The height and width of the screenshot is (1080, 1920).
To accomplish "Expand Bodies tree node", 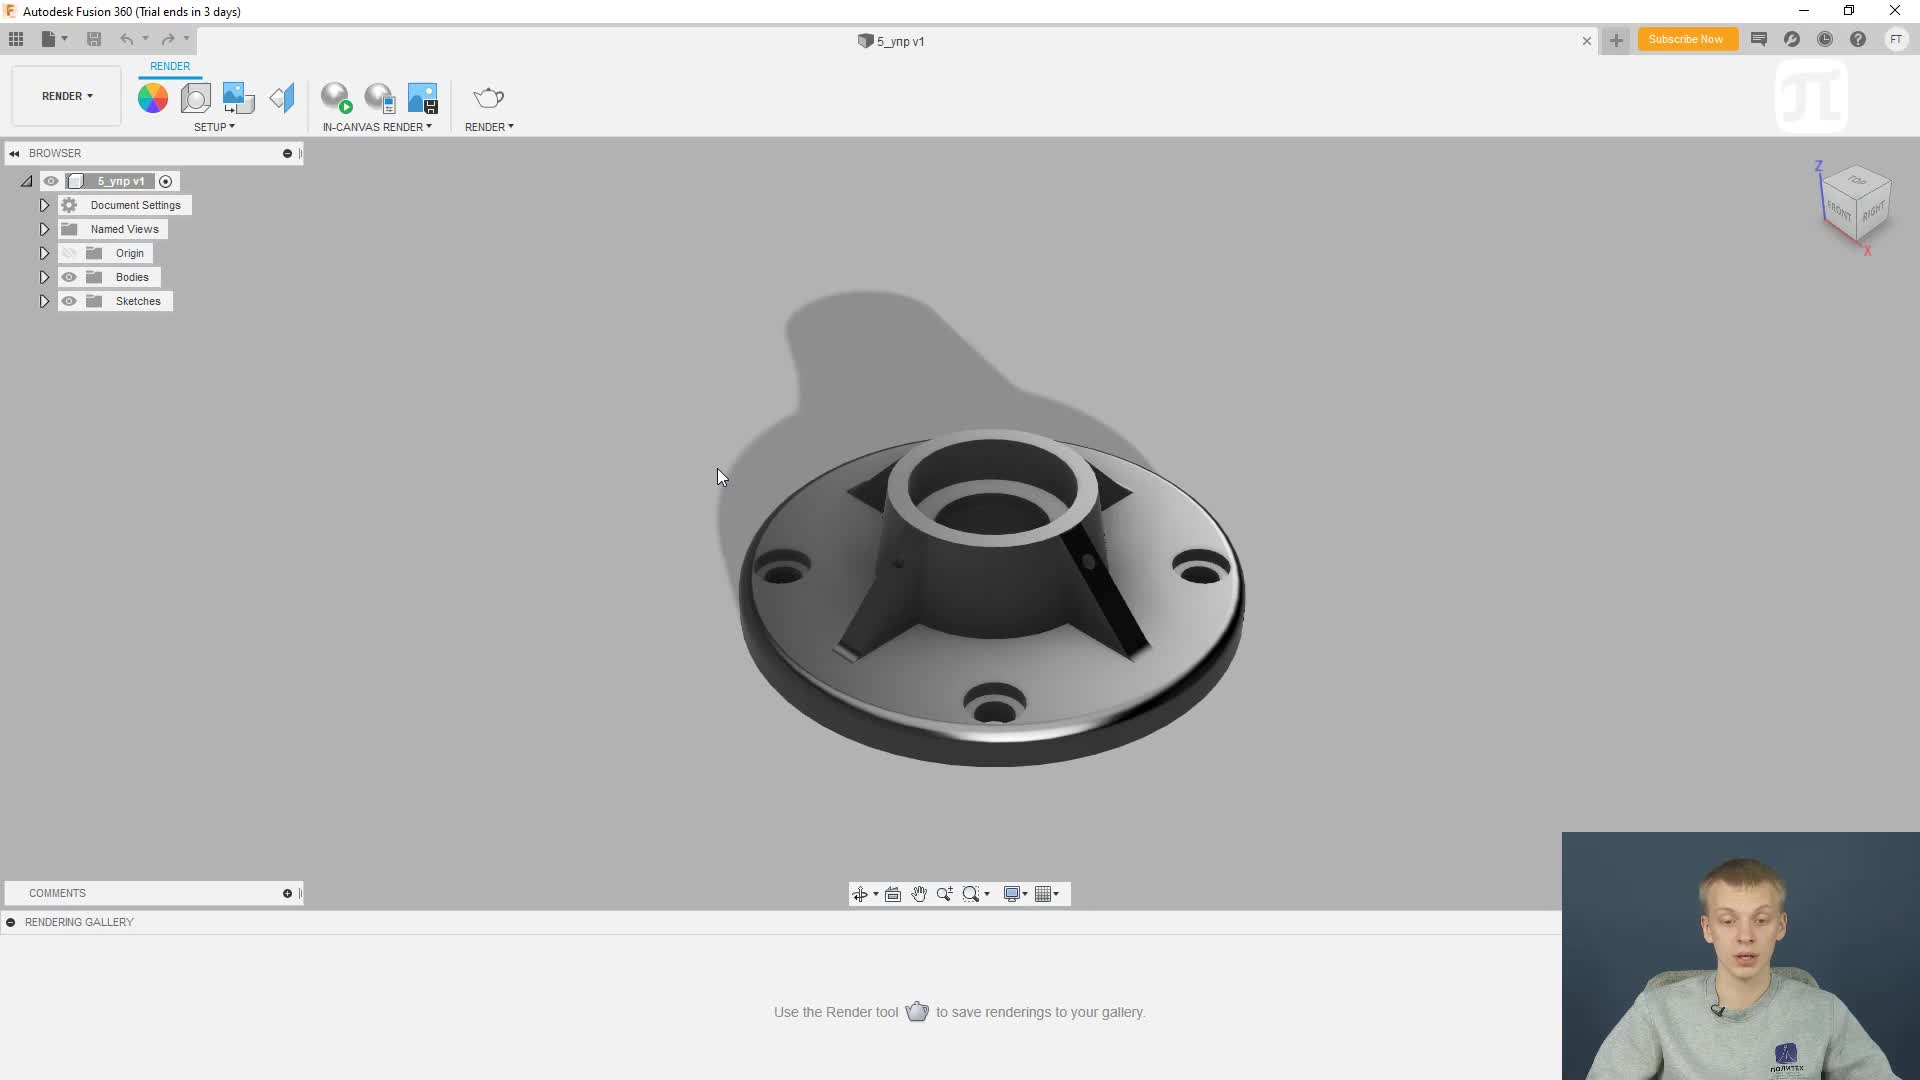I will (x=44, y=277).
